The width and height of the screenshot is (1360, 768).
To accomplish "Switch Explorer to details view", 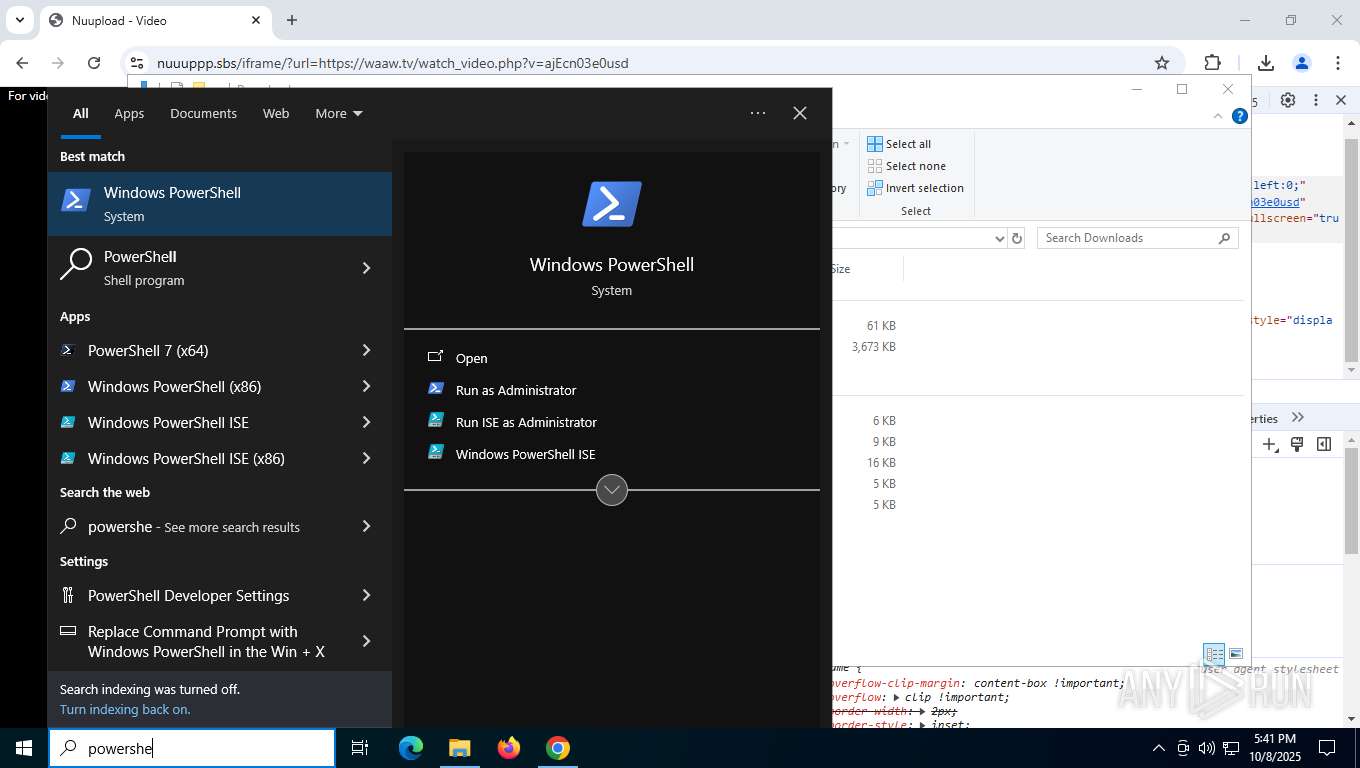I will tap(1214, 655).
